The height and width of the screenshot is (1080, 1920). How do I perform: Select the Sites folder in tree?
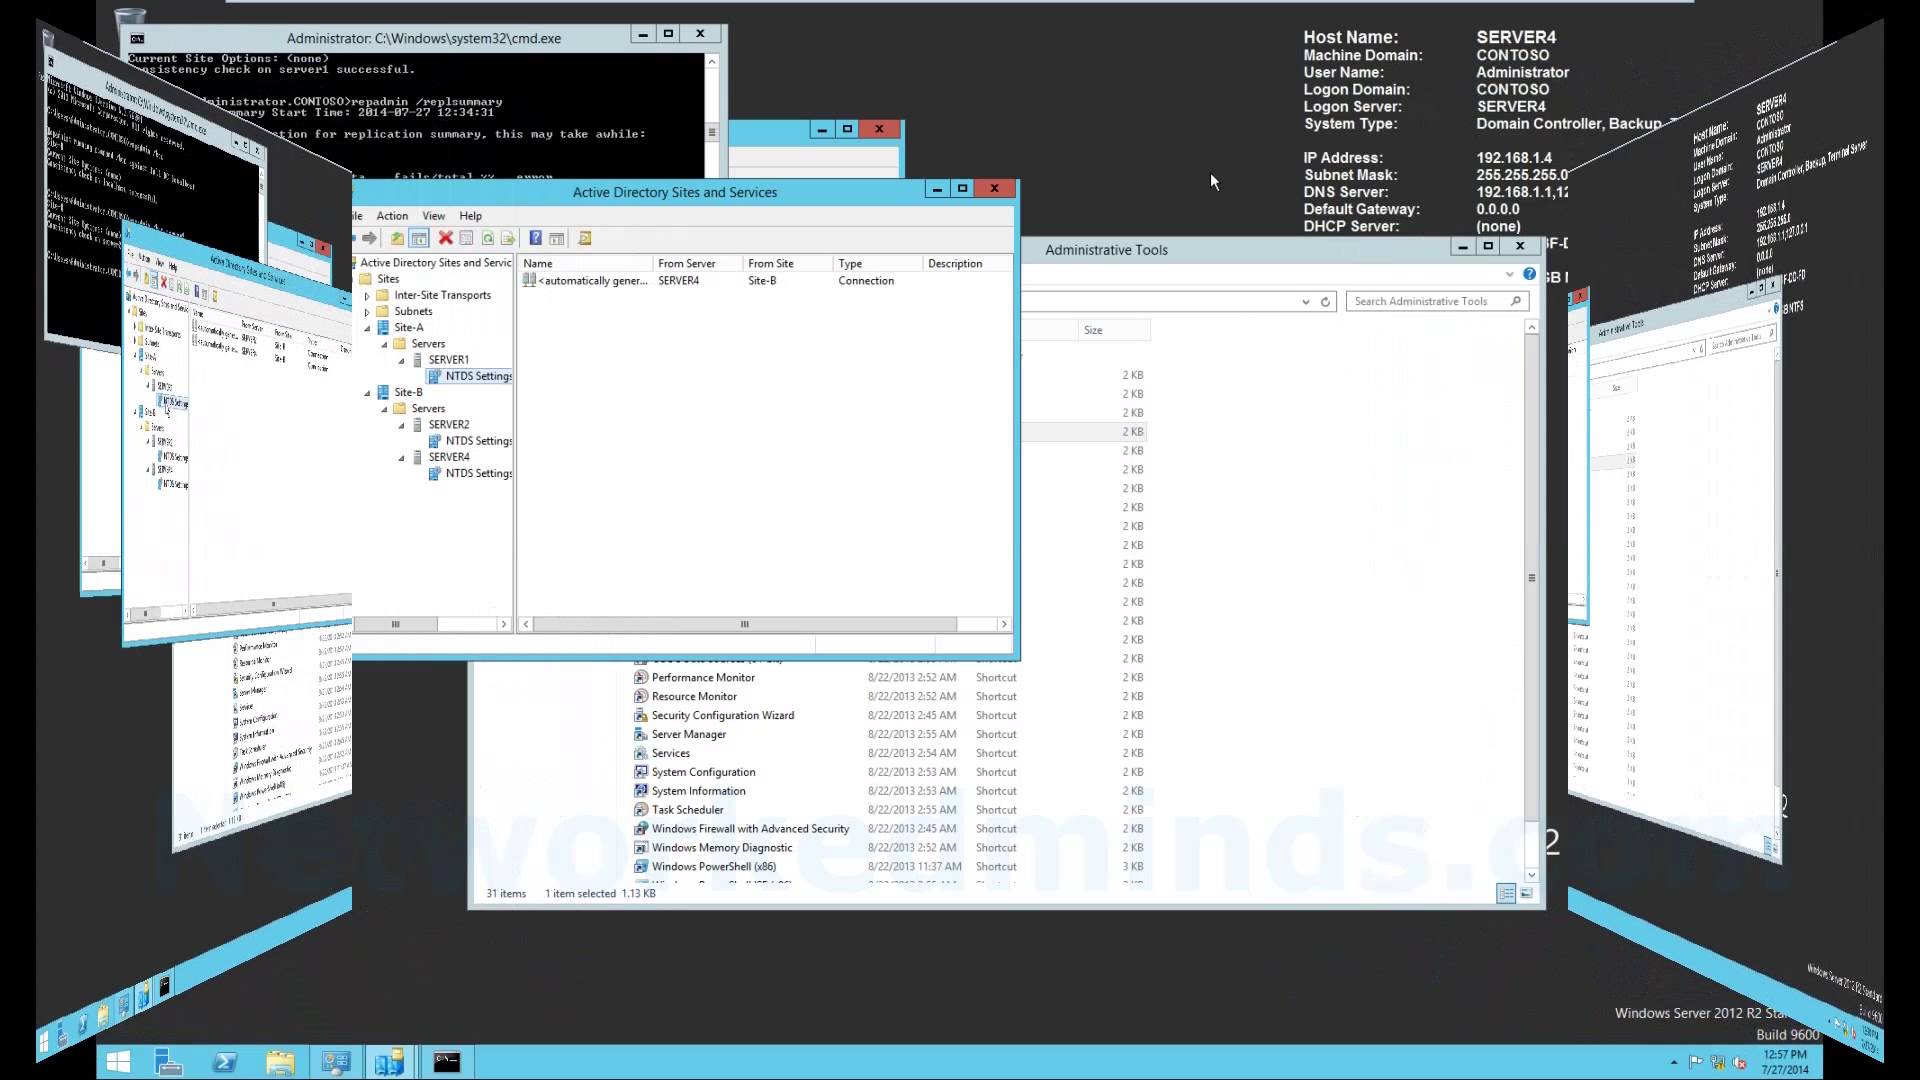point(380,279)
